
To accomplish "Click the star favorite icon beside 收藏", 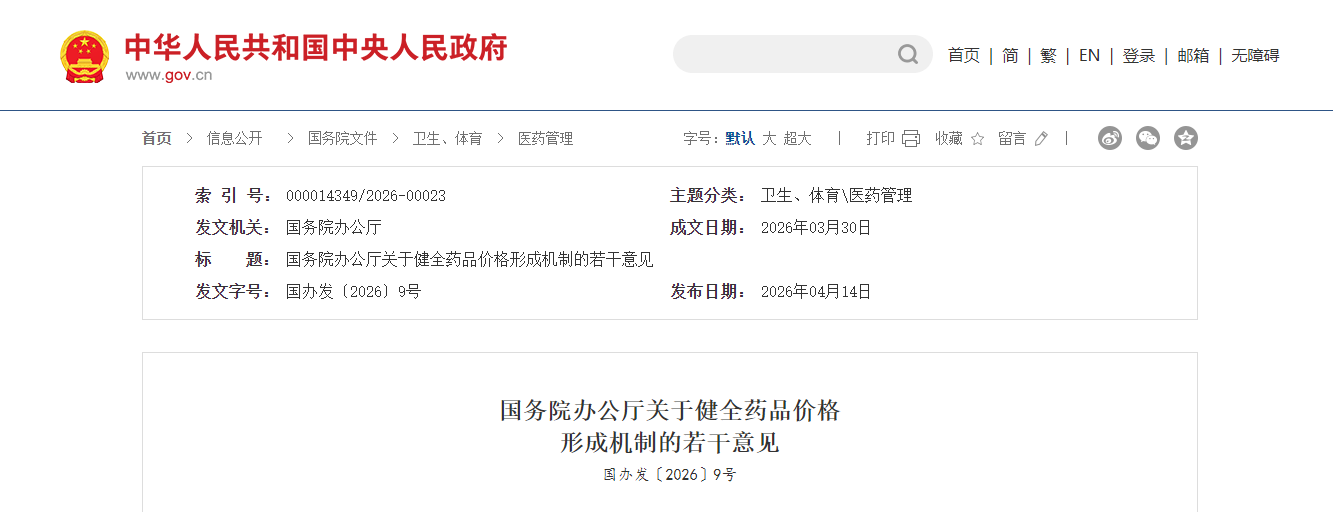I will click(x=977, y=139).
